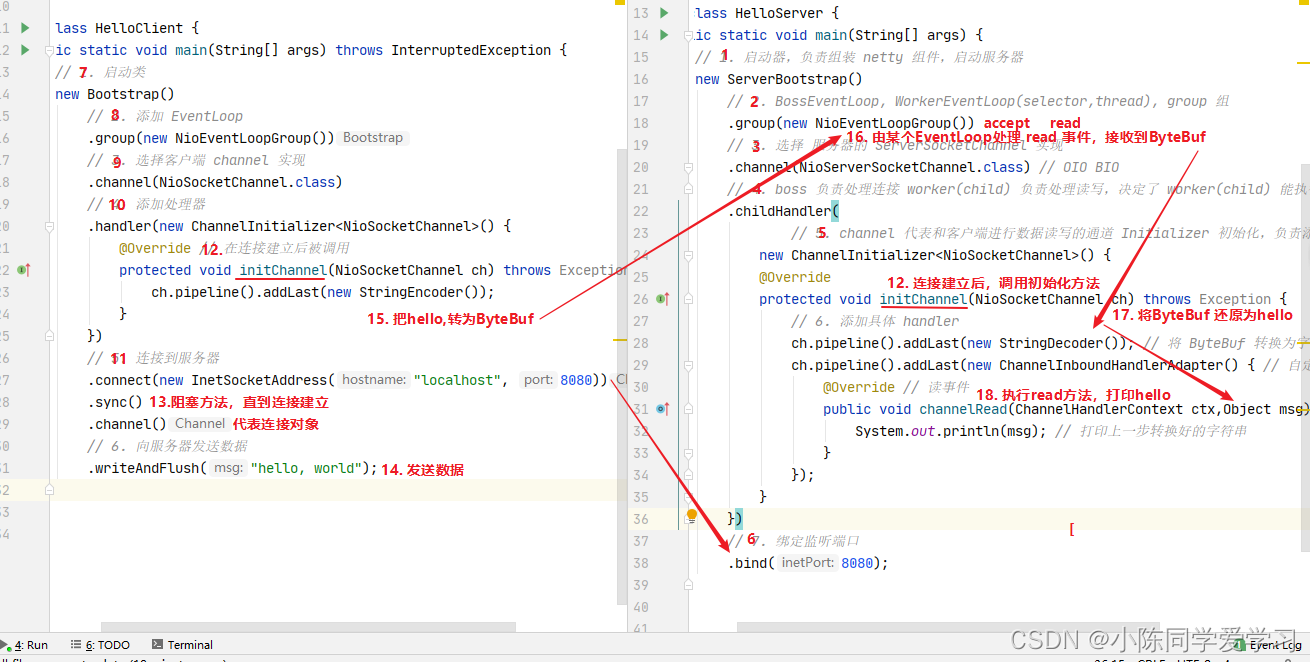Viewport: 1310px width, 662px height.
Task: Click the Bootstrap inlay type hint
Action: coord(373,138)
